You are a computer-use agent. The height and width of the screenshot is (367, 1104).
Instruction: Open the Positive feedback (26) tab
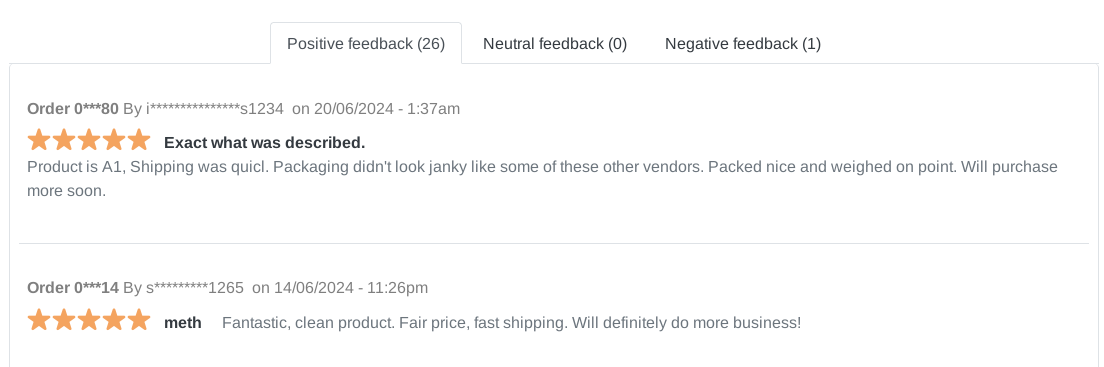click(x=366, y=44)
